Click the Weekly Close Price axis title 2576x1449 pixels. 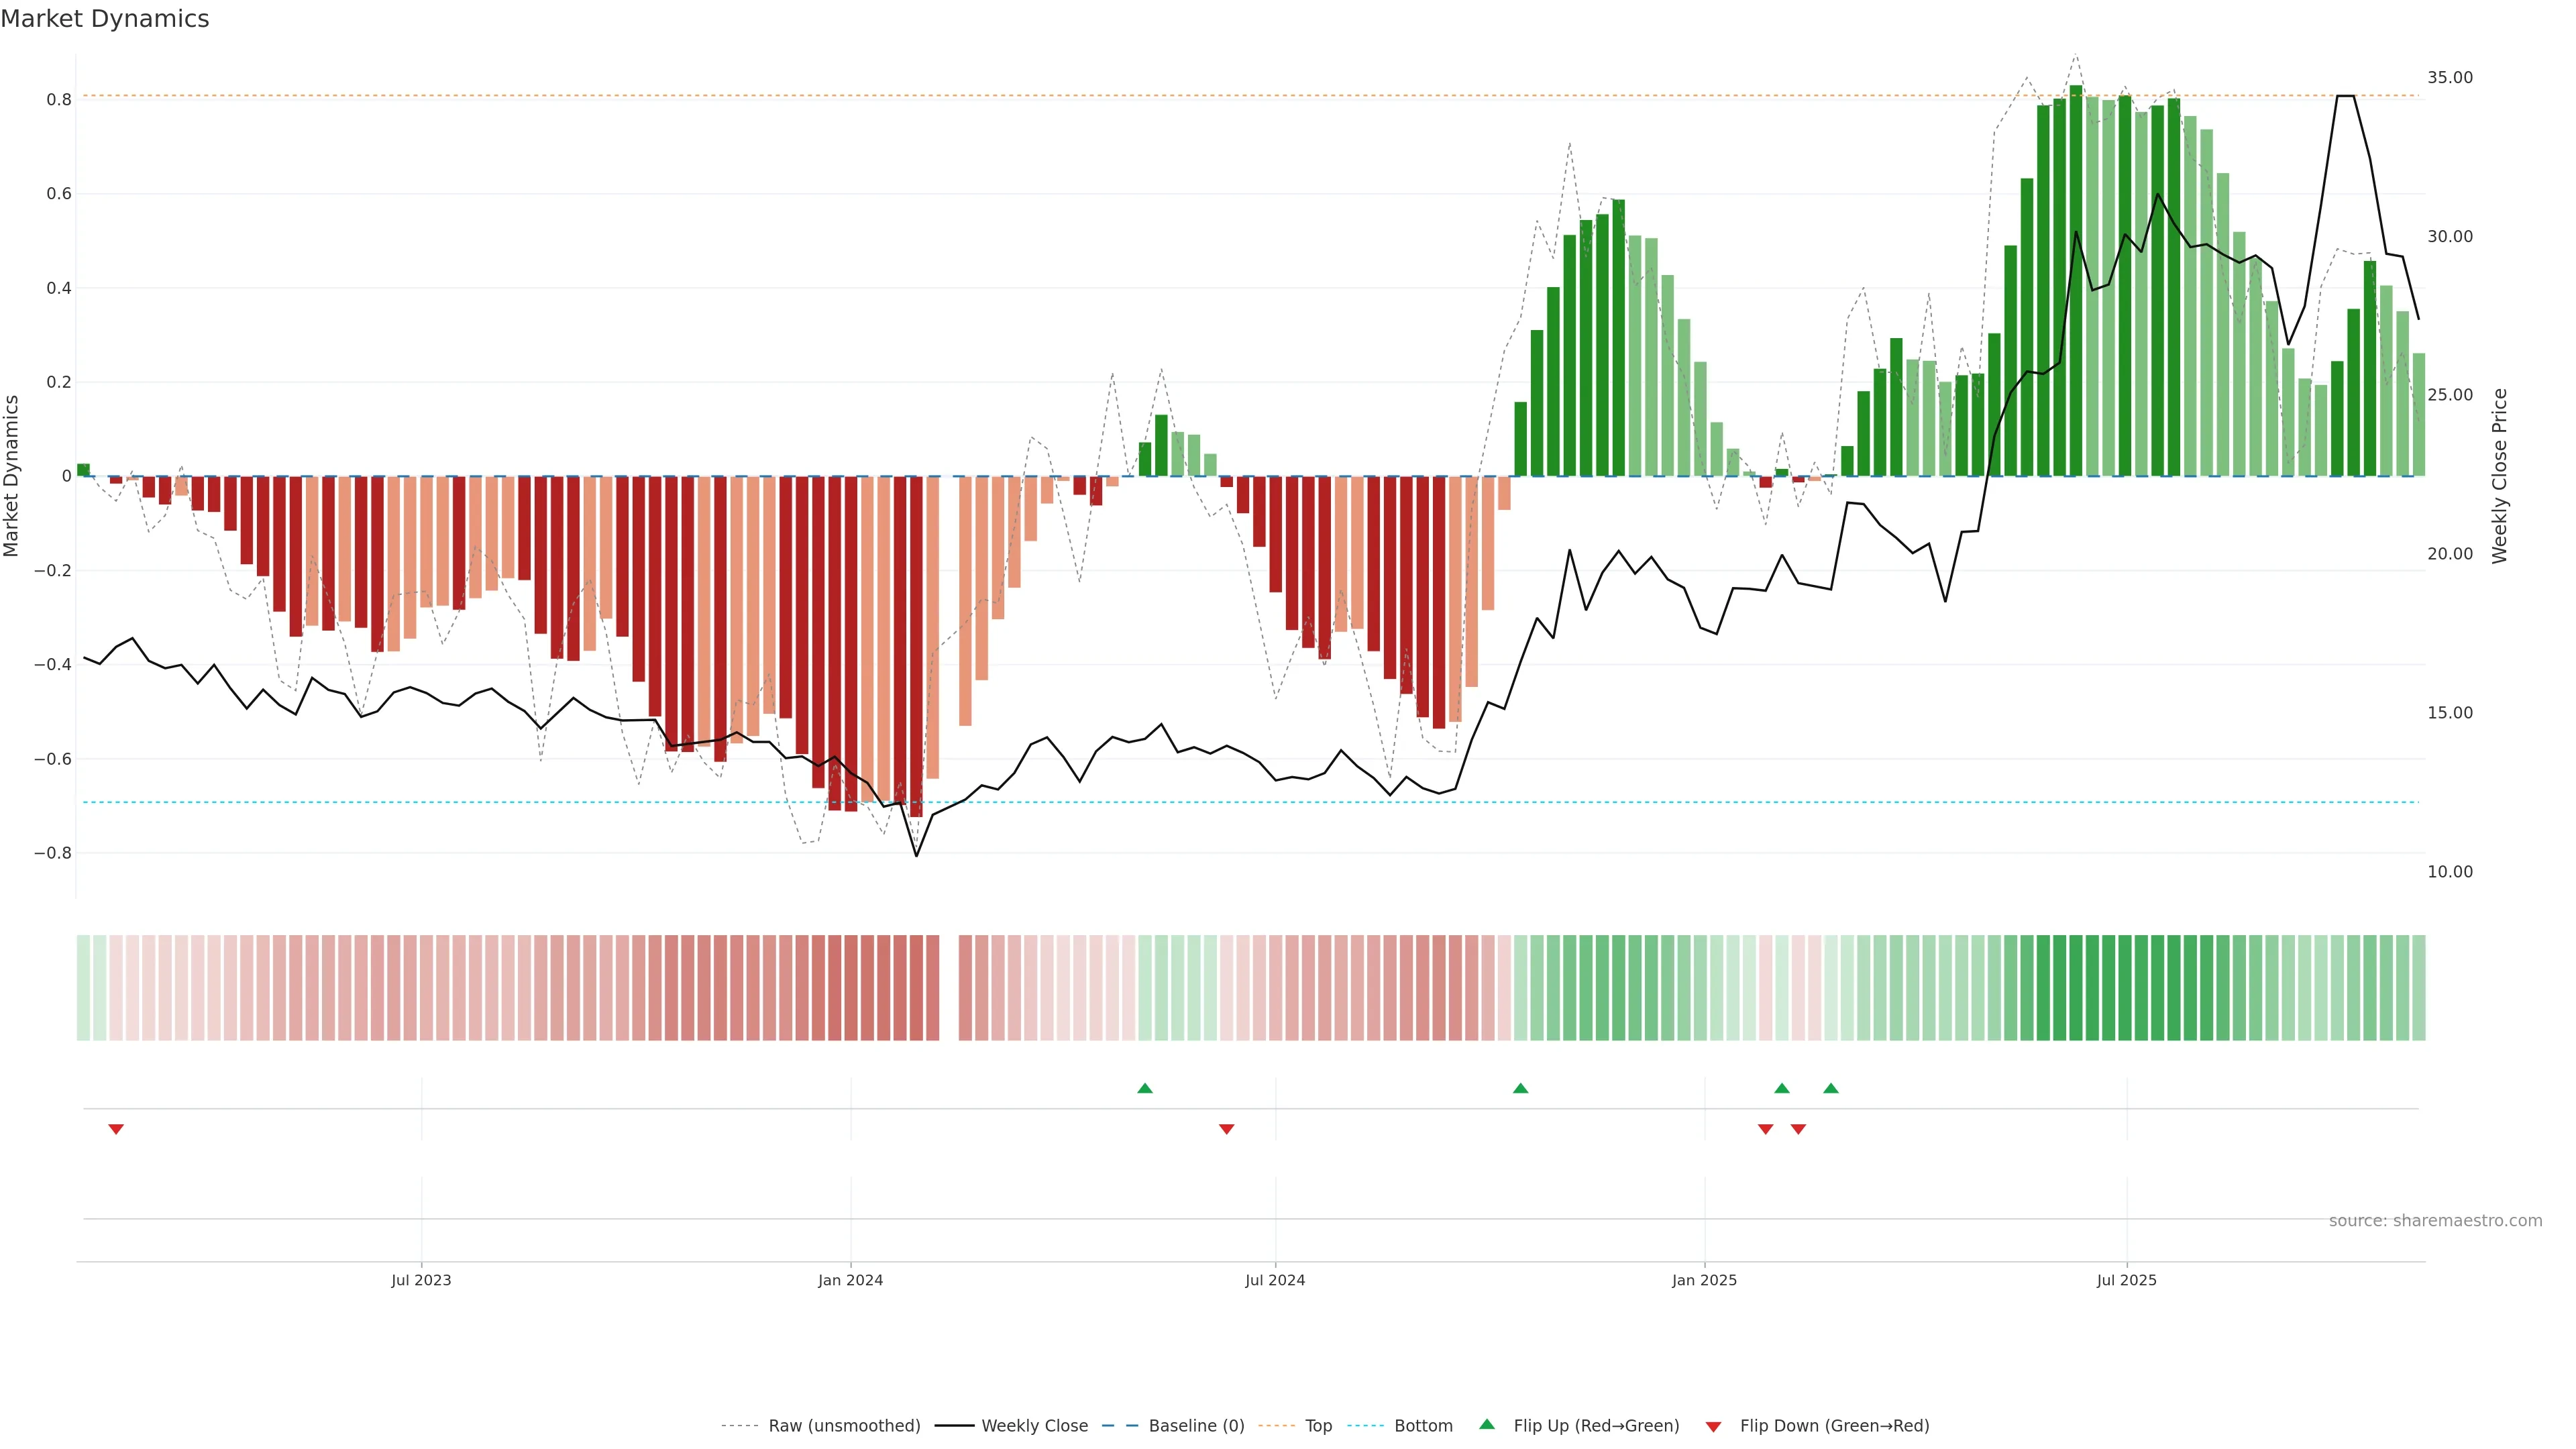tap(2499, 476)
